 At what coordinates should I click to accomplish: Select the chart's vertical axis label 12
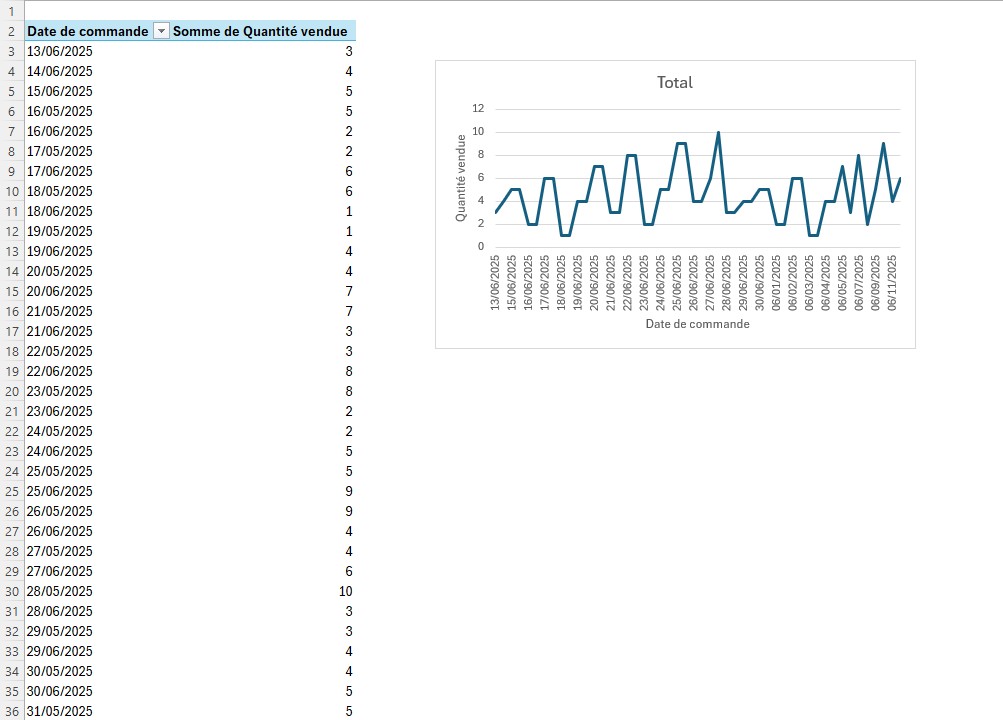coord(478,109)
